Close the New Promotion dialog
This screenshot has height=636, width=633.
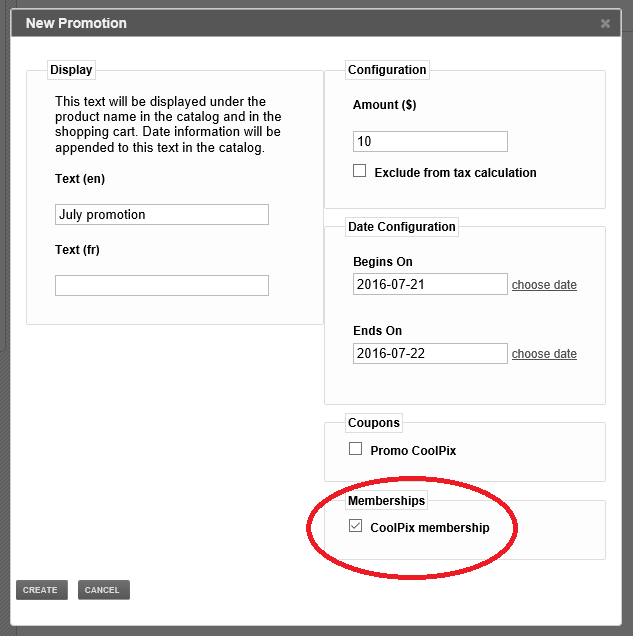605,24
